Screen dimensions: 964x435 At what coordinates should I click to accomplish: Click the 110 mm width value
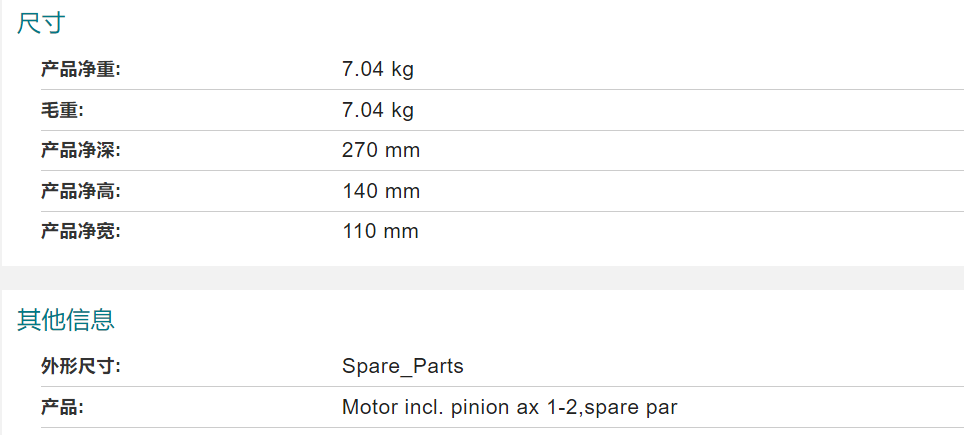(380, 232)
